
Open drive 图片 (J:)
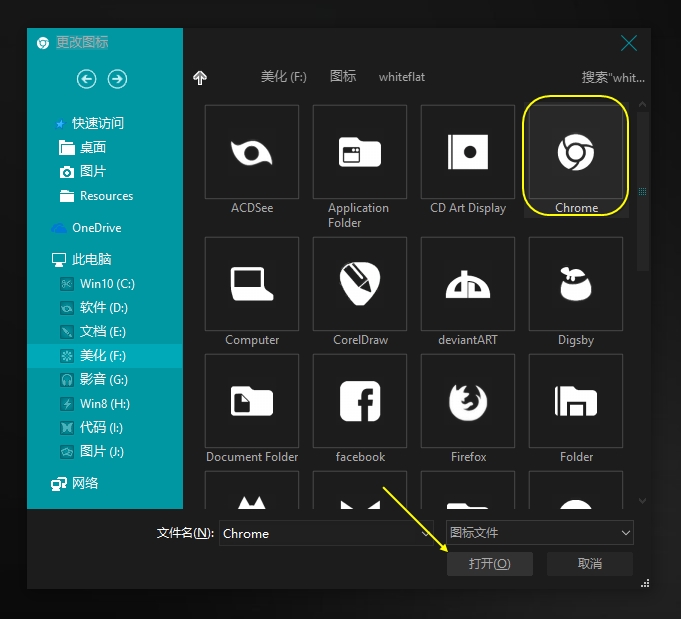[92, 451]
